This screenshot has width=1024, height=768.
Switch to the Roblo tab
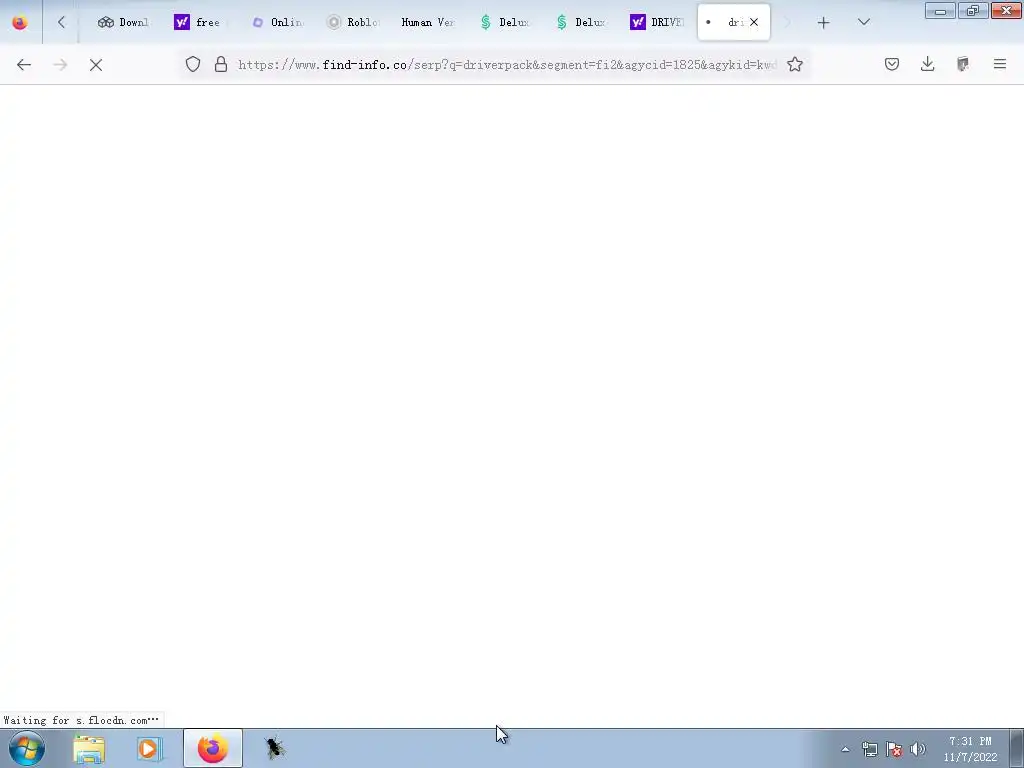(x=353, y=22)
